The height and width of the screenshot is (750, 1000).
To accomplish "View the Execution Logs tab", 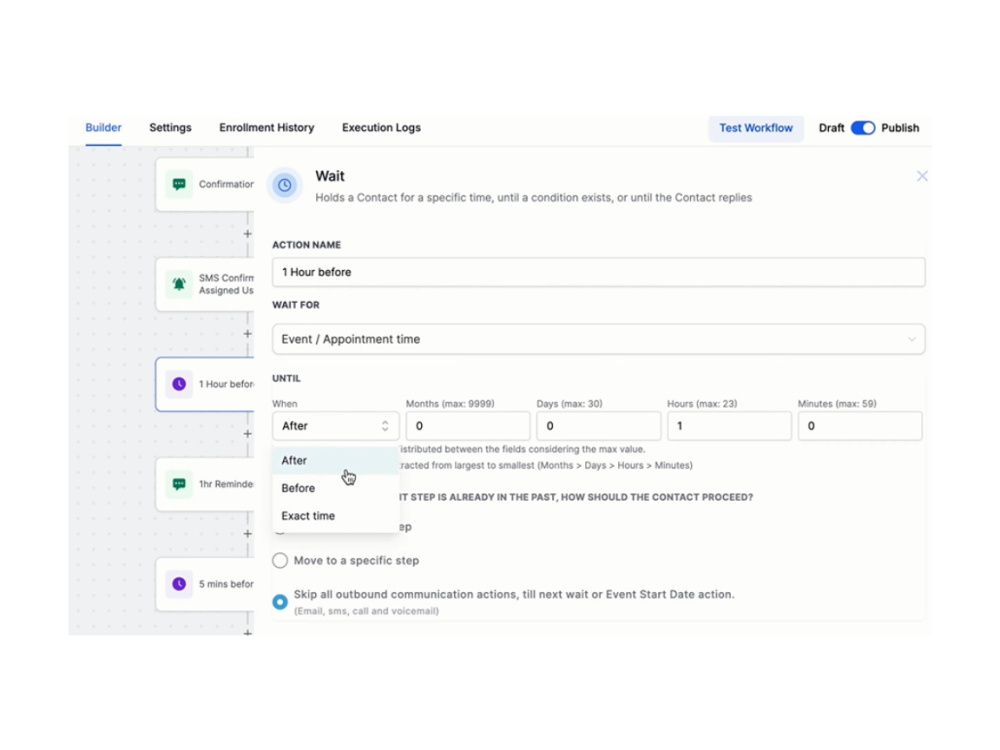I will click(381, 128).
